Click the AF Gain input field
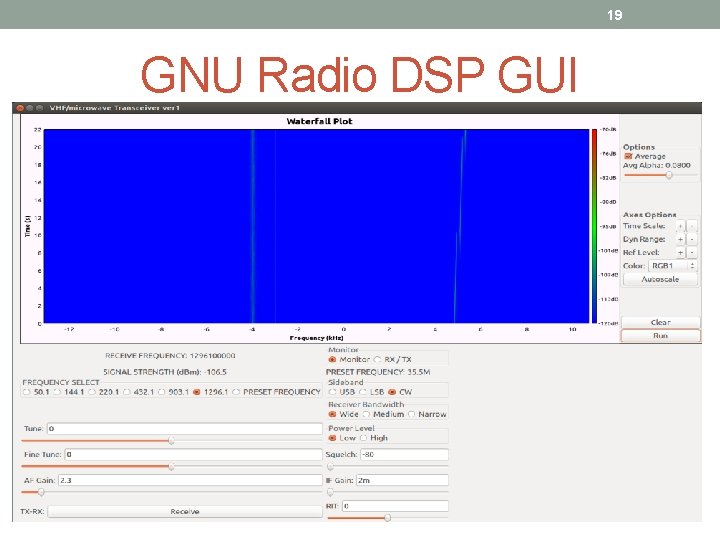The image size is (720, 540). click(x=190, y=480)
